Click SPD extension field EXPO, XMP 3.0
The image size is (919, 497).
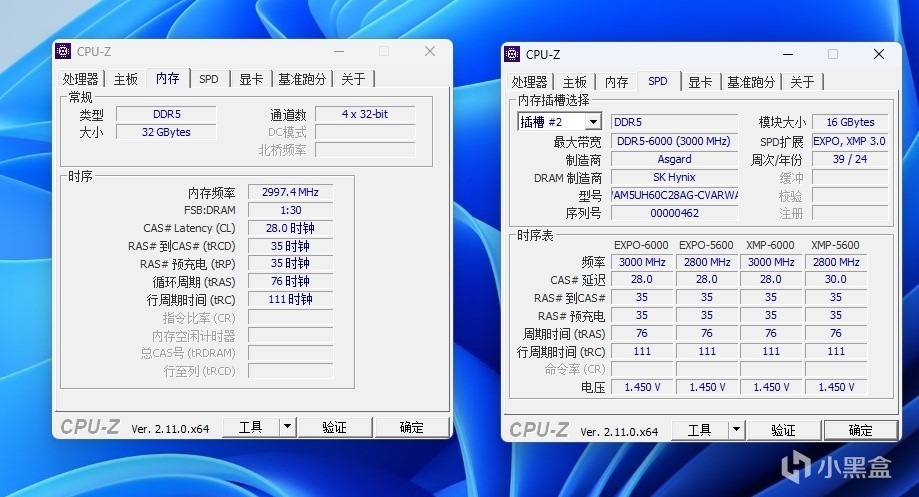point(850,141)
